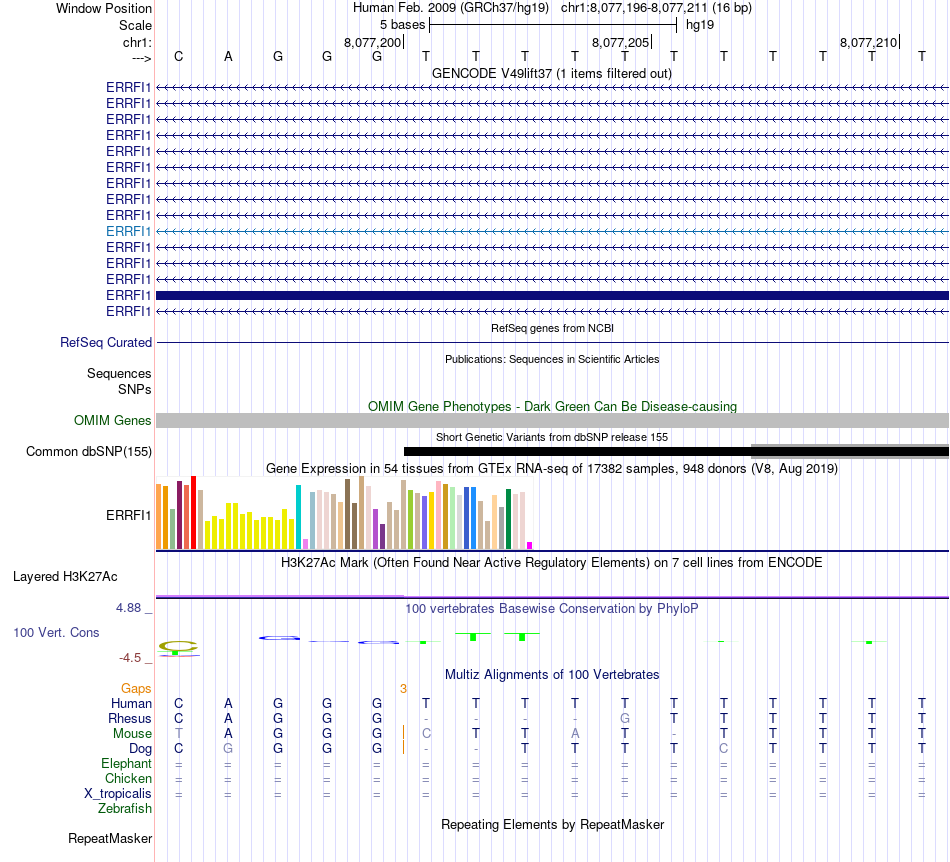950x862 pixels.
Task: Click the Mouse species label
Action: pos(132,734)
